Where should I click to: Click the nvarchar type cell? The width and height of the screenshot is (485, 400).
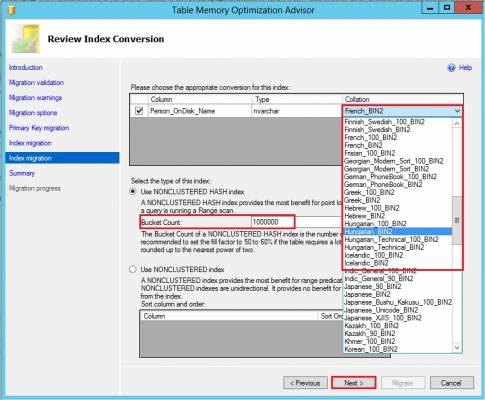[297, 111]
